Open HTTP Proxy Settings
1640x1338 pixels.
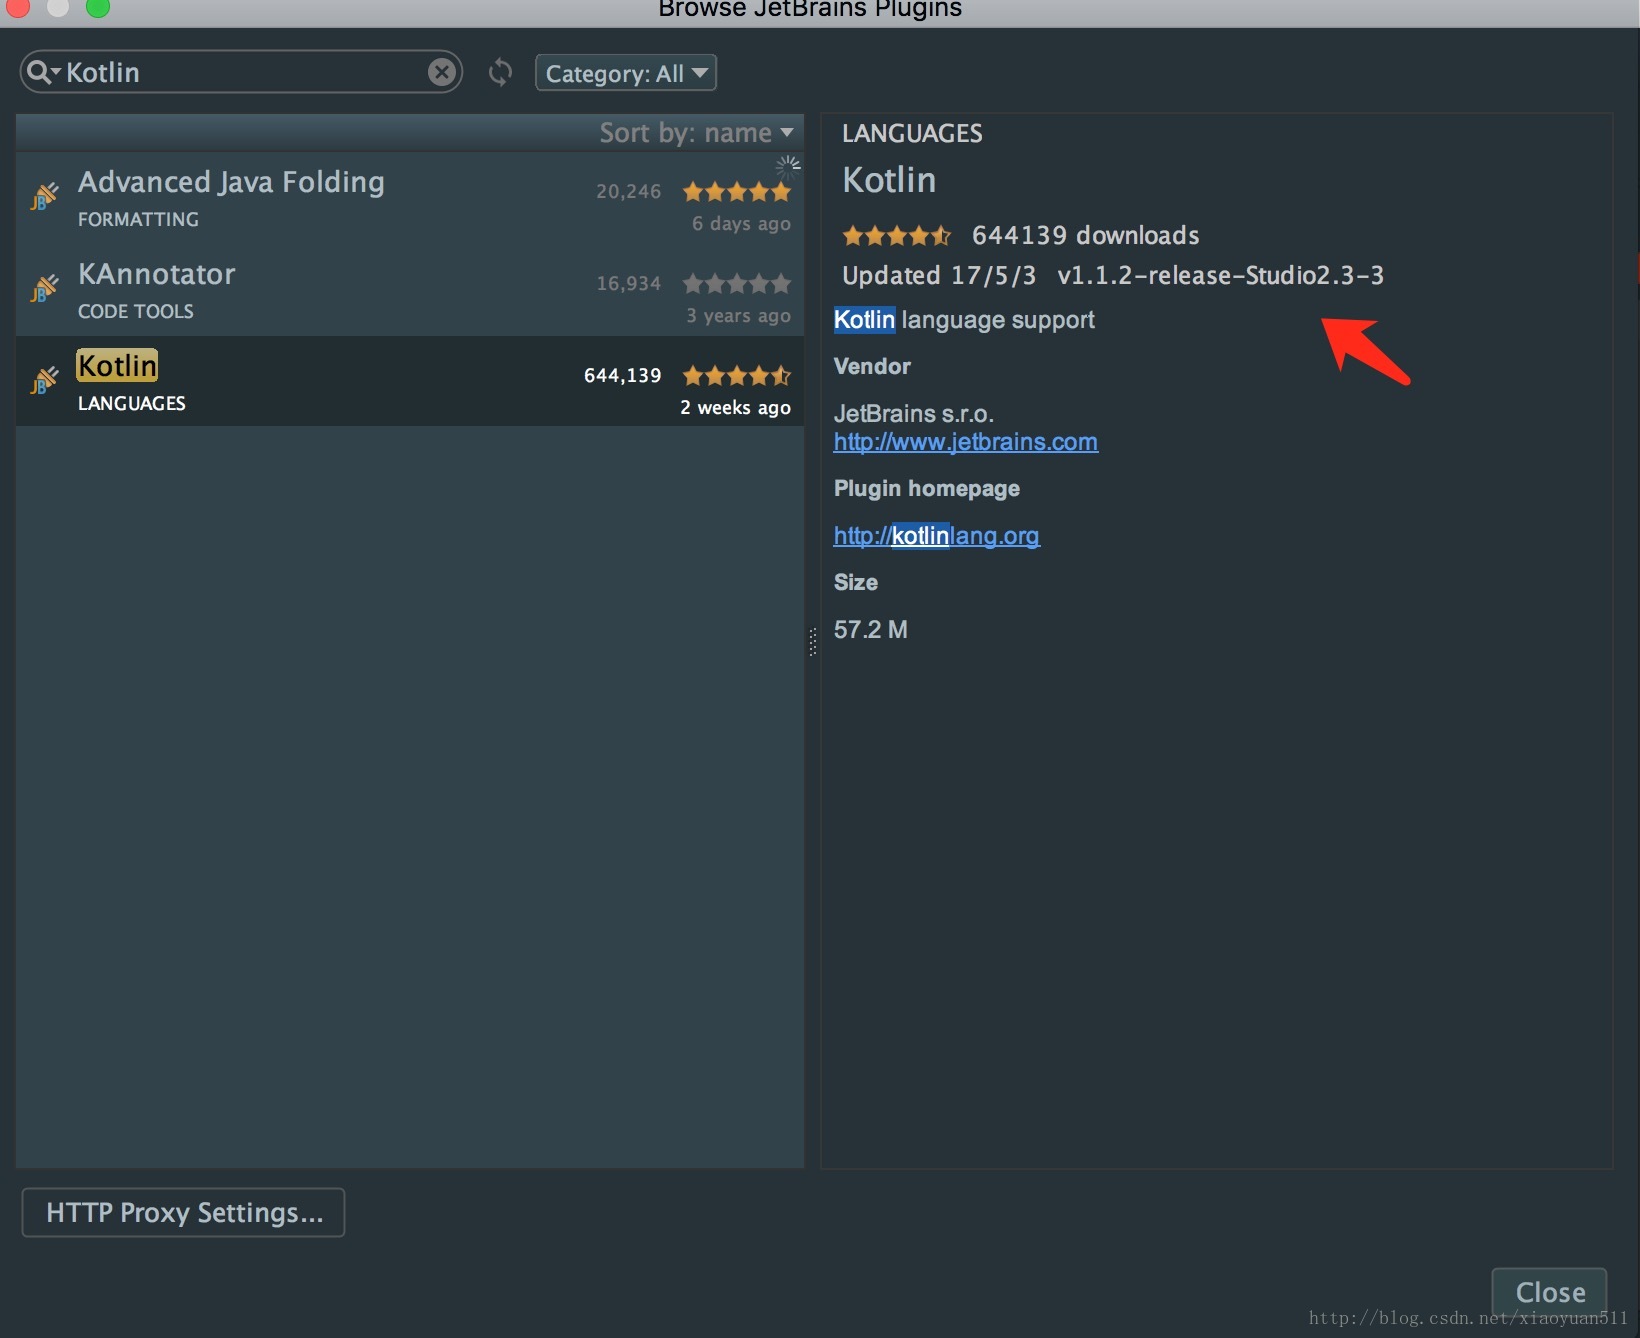pos(183,1213)
